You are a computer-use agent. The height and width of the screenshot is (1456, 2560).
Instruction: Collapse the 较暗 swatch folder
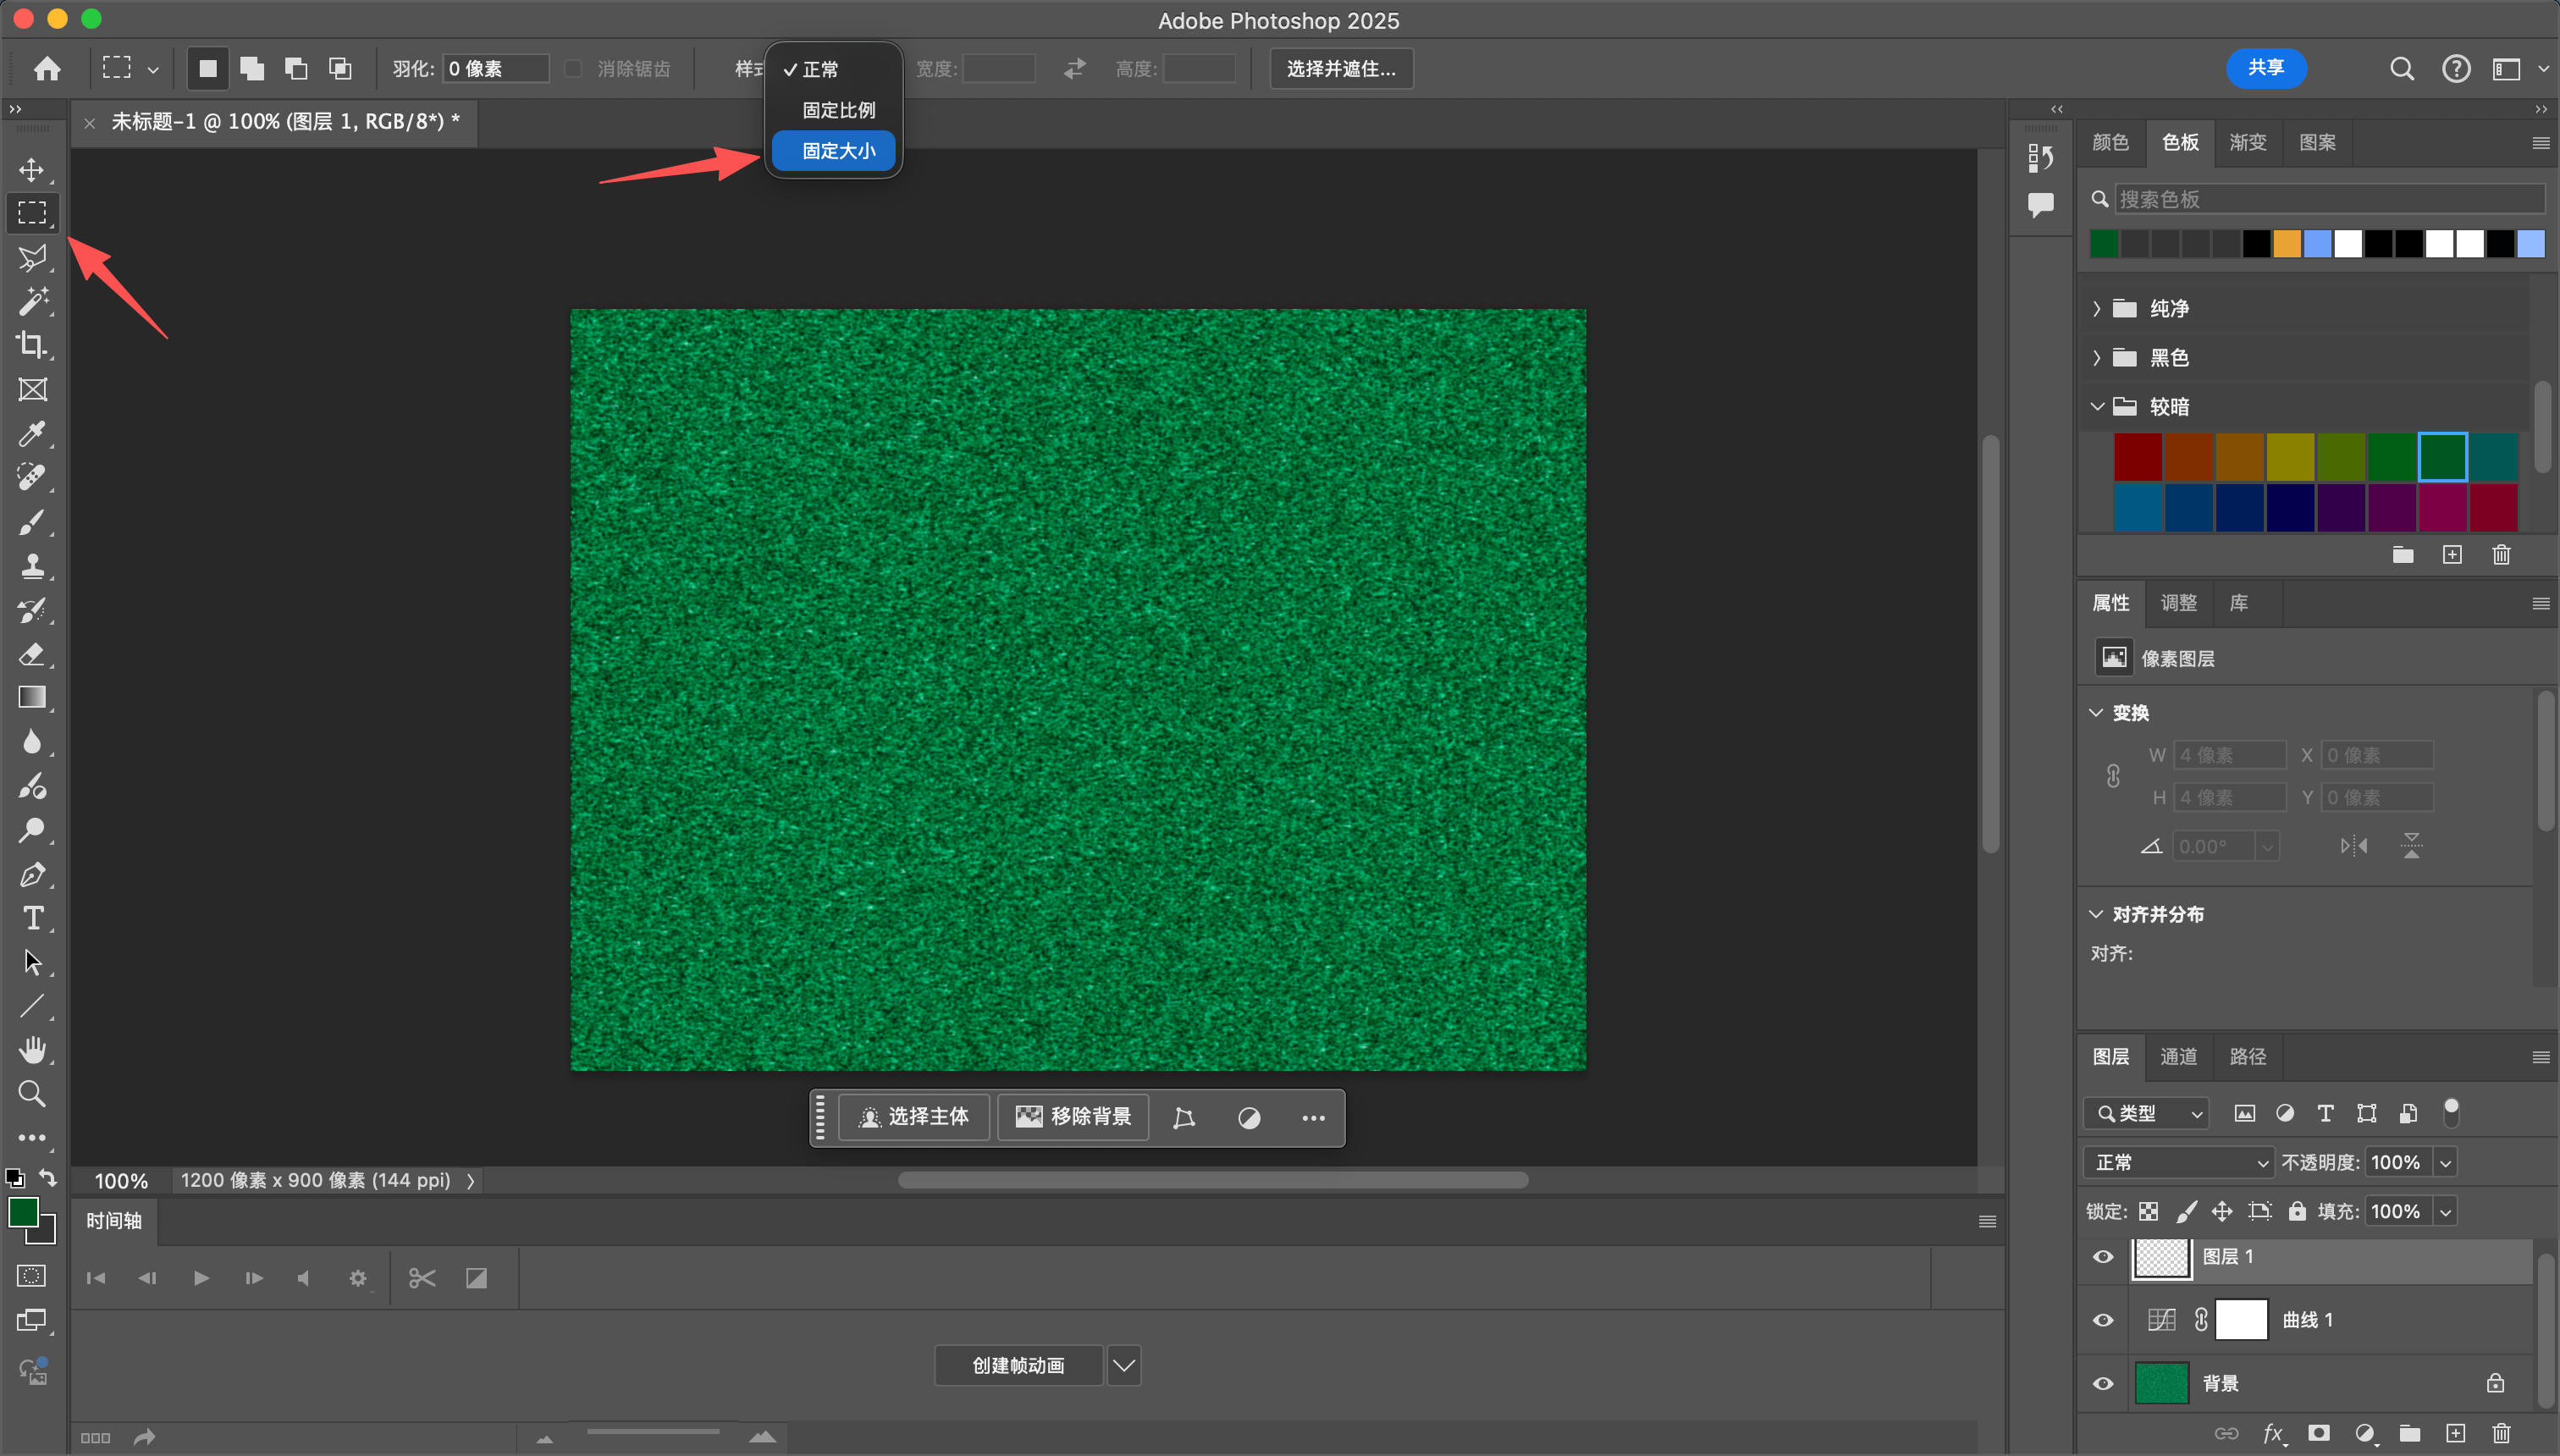click(2096, 407)
